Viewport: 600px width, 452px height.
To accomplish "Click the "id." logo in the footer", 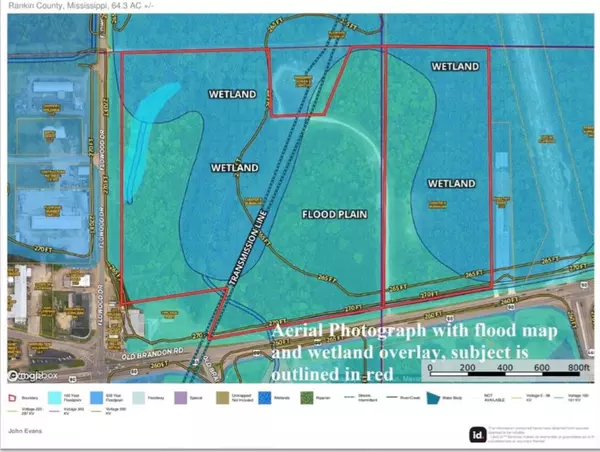I will 478,433.
